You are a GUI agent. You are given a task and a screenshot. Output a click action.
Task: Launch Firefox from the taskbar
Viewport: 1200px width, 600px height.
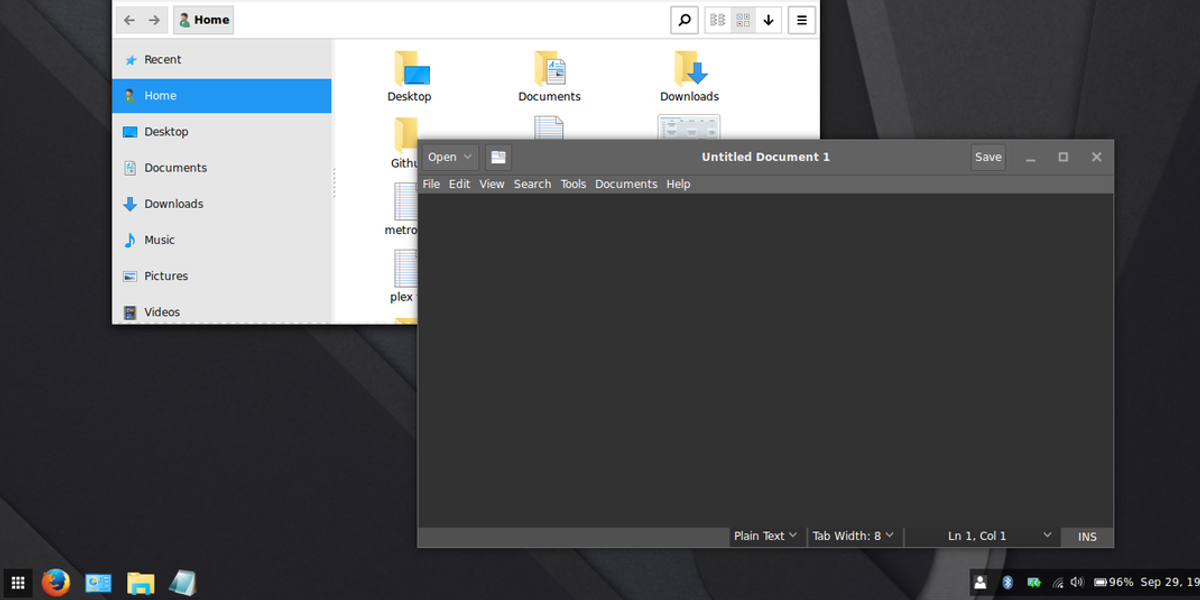(x=56, y=582)
